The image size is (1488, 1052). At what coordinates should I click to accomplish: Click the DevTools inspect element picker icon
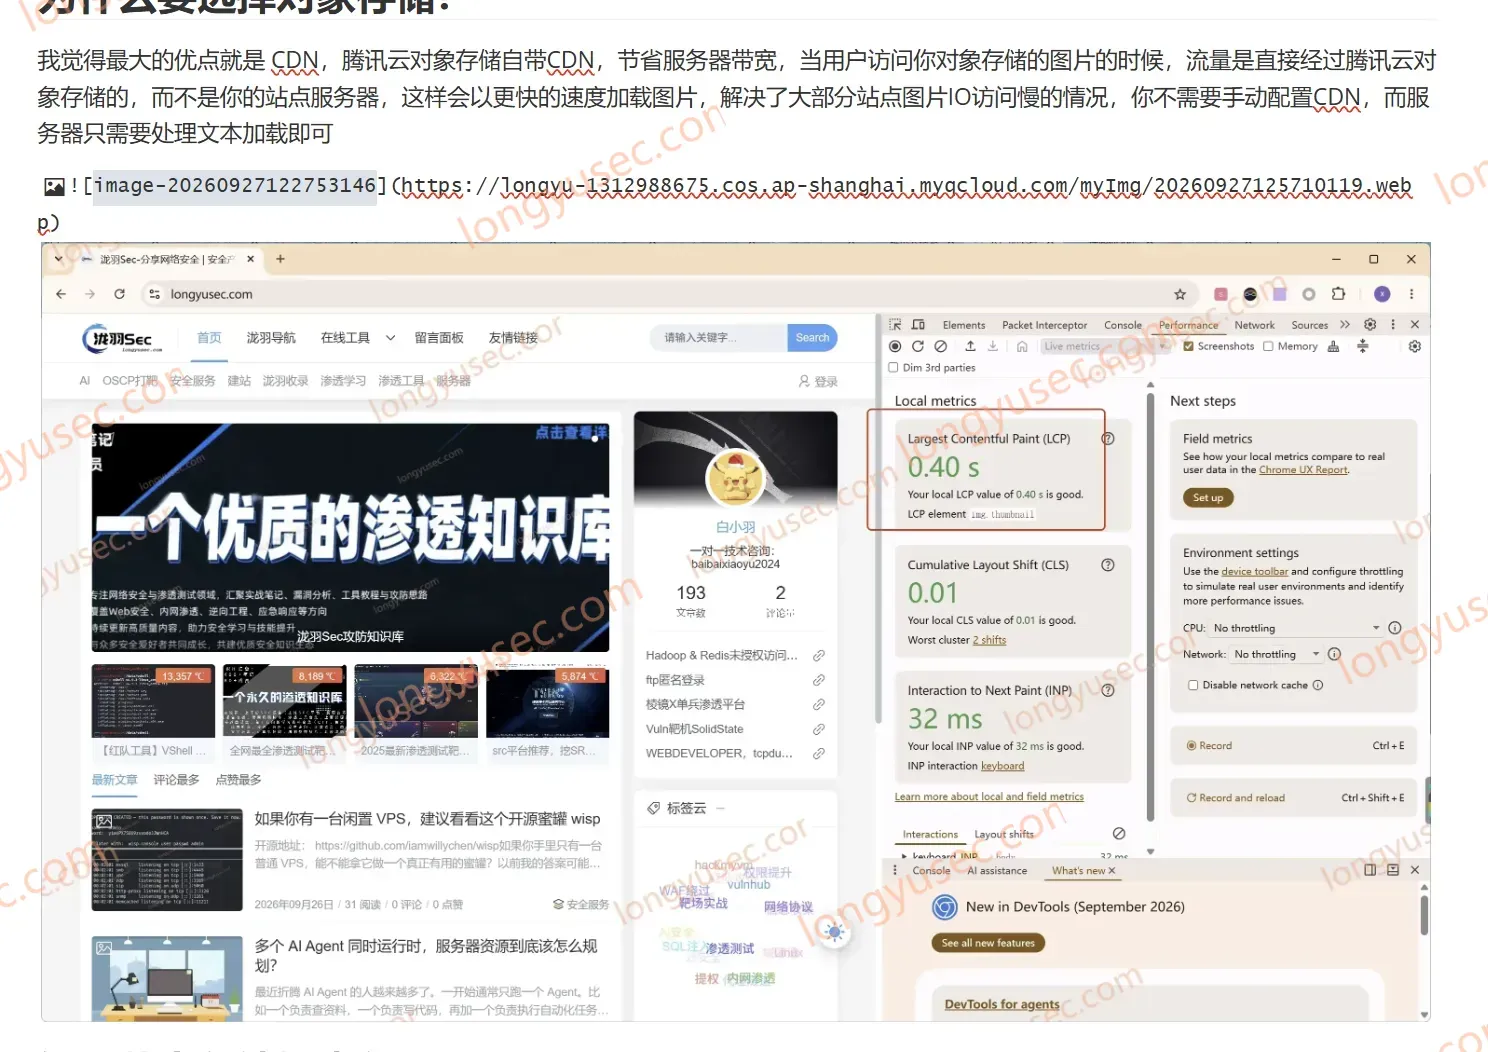click(x=895, y=325)
